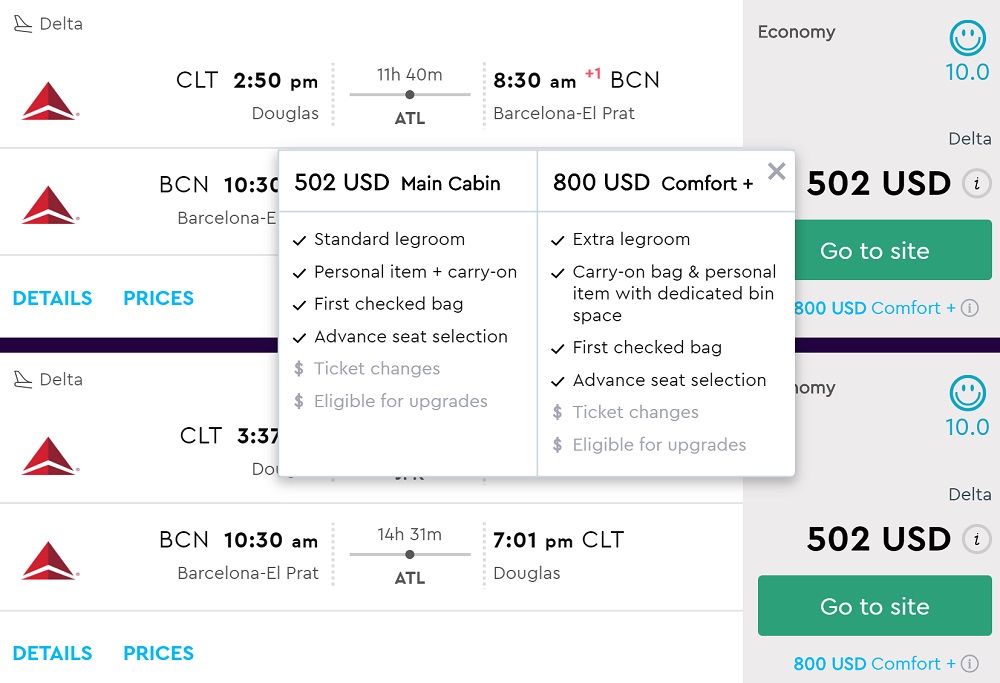Close the fare comparison popup
Screen dimensions: 1000x683
(x=776, y=172)
